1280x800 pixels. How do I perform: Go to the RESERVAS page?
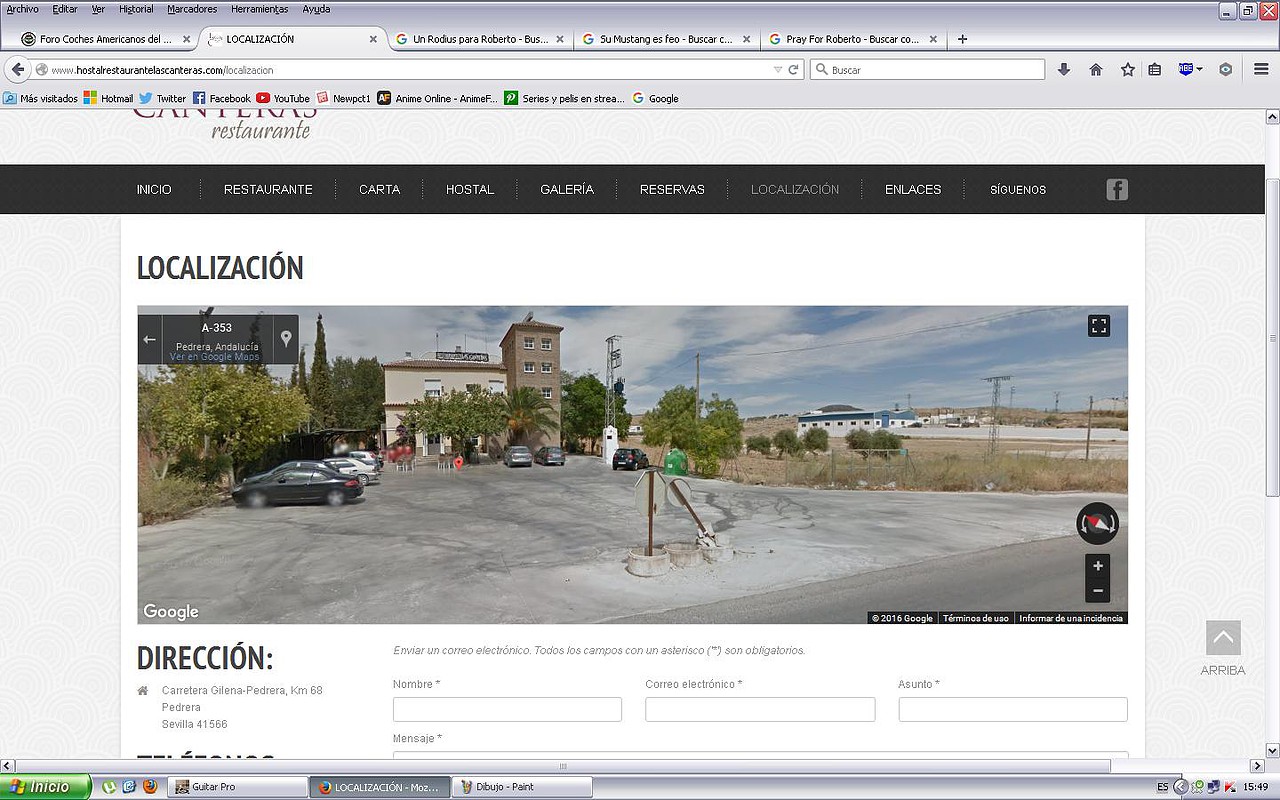click(x=672, y=189)
